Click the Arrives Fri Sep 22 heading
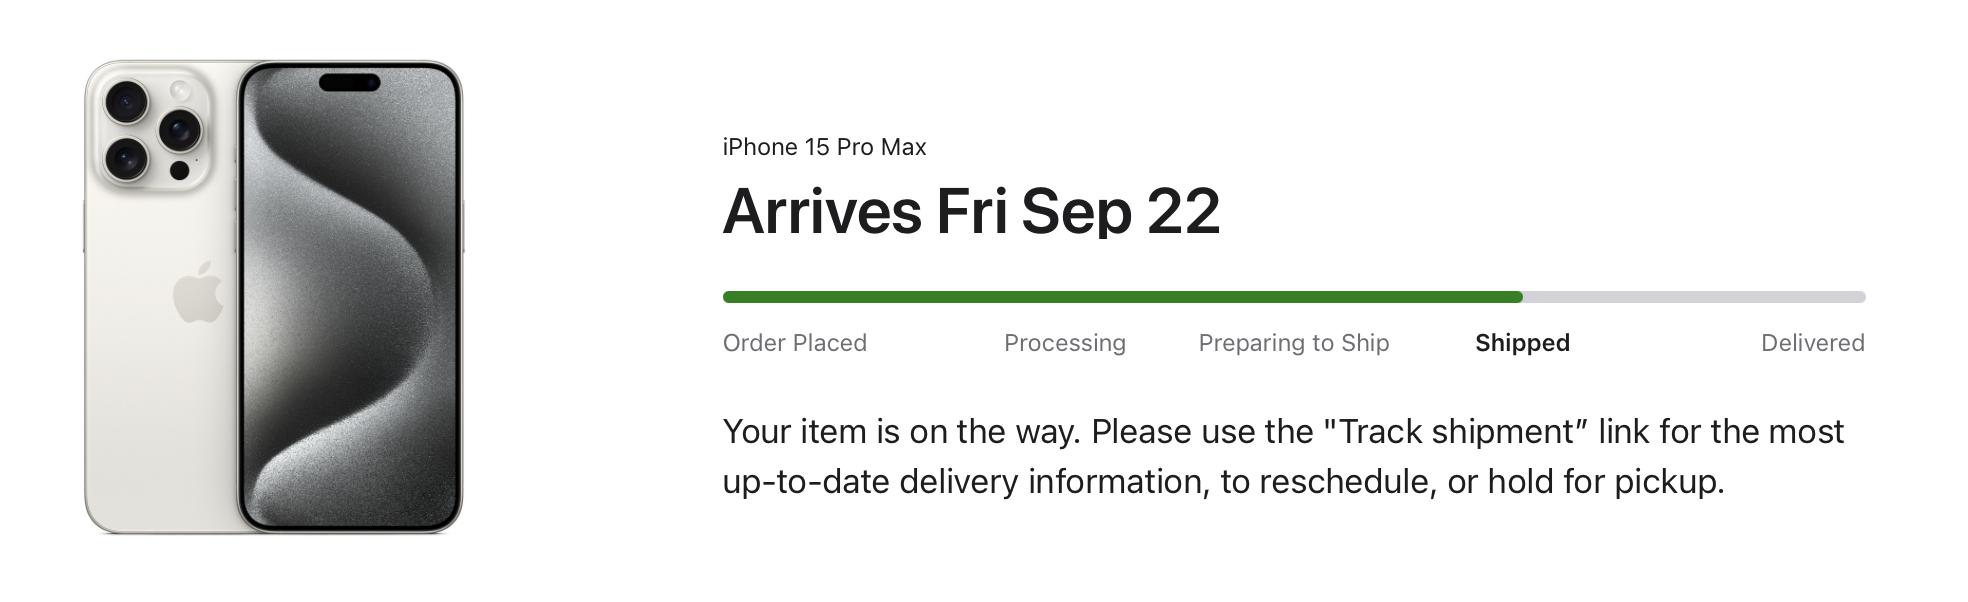 [971, 212]
